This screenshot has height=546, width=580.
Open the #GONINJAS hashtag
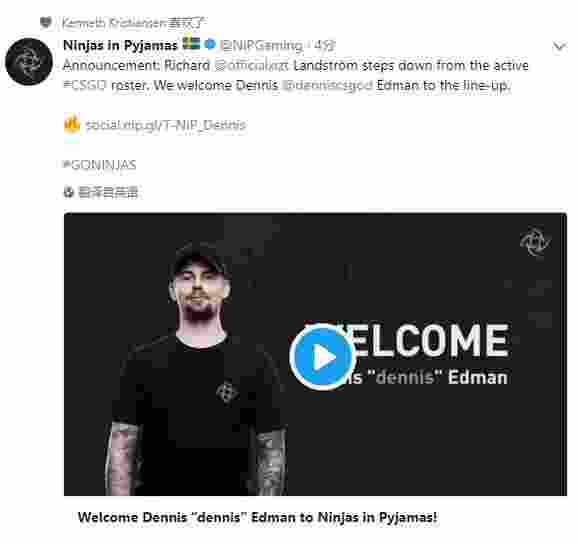(x=100, y=165)
